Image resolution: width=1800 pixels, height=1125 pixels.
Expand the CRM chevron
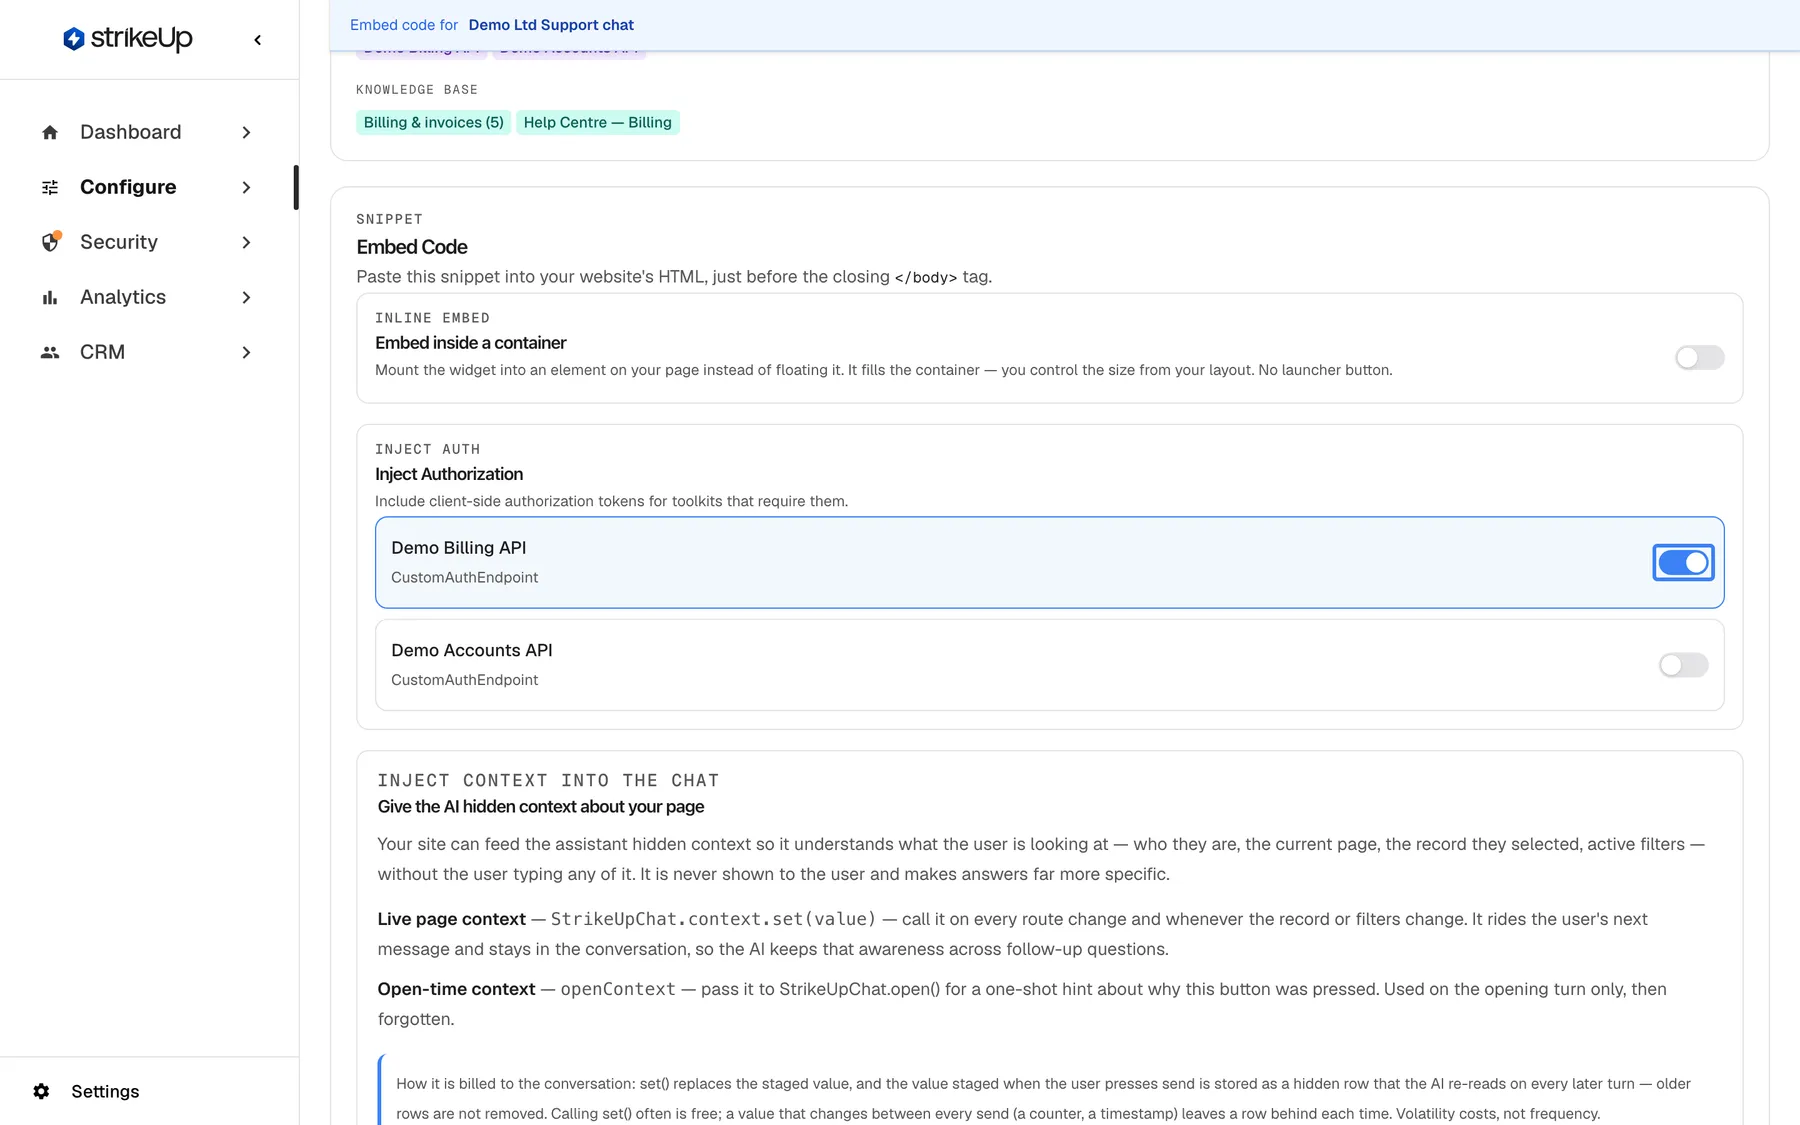[x=246, y=352]
